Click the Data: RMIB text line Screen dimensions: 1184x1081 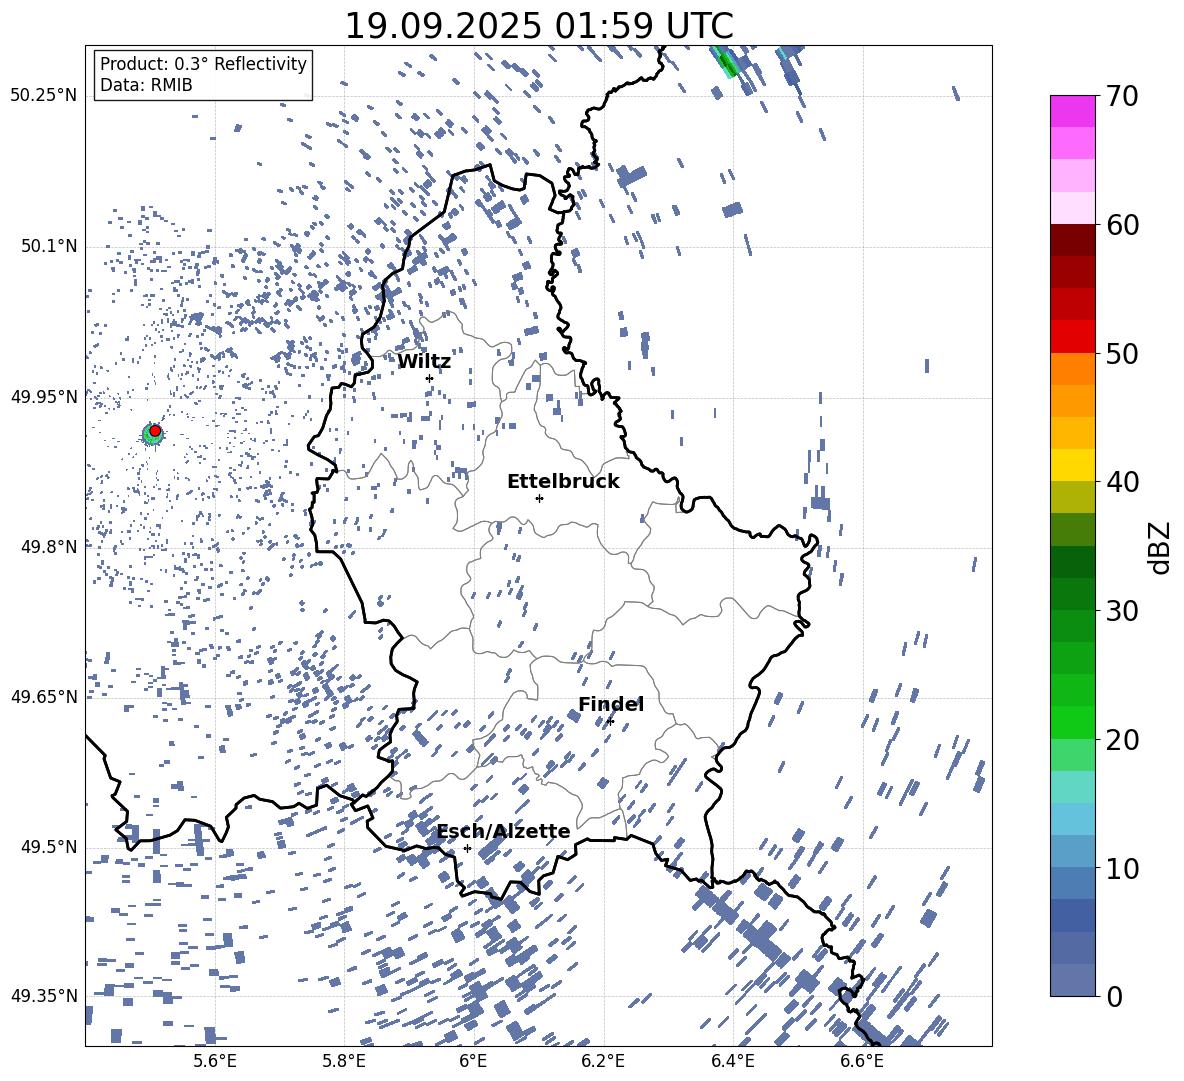pyautogui.click(x=146, y=86)
